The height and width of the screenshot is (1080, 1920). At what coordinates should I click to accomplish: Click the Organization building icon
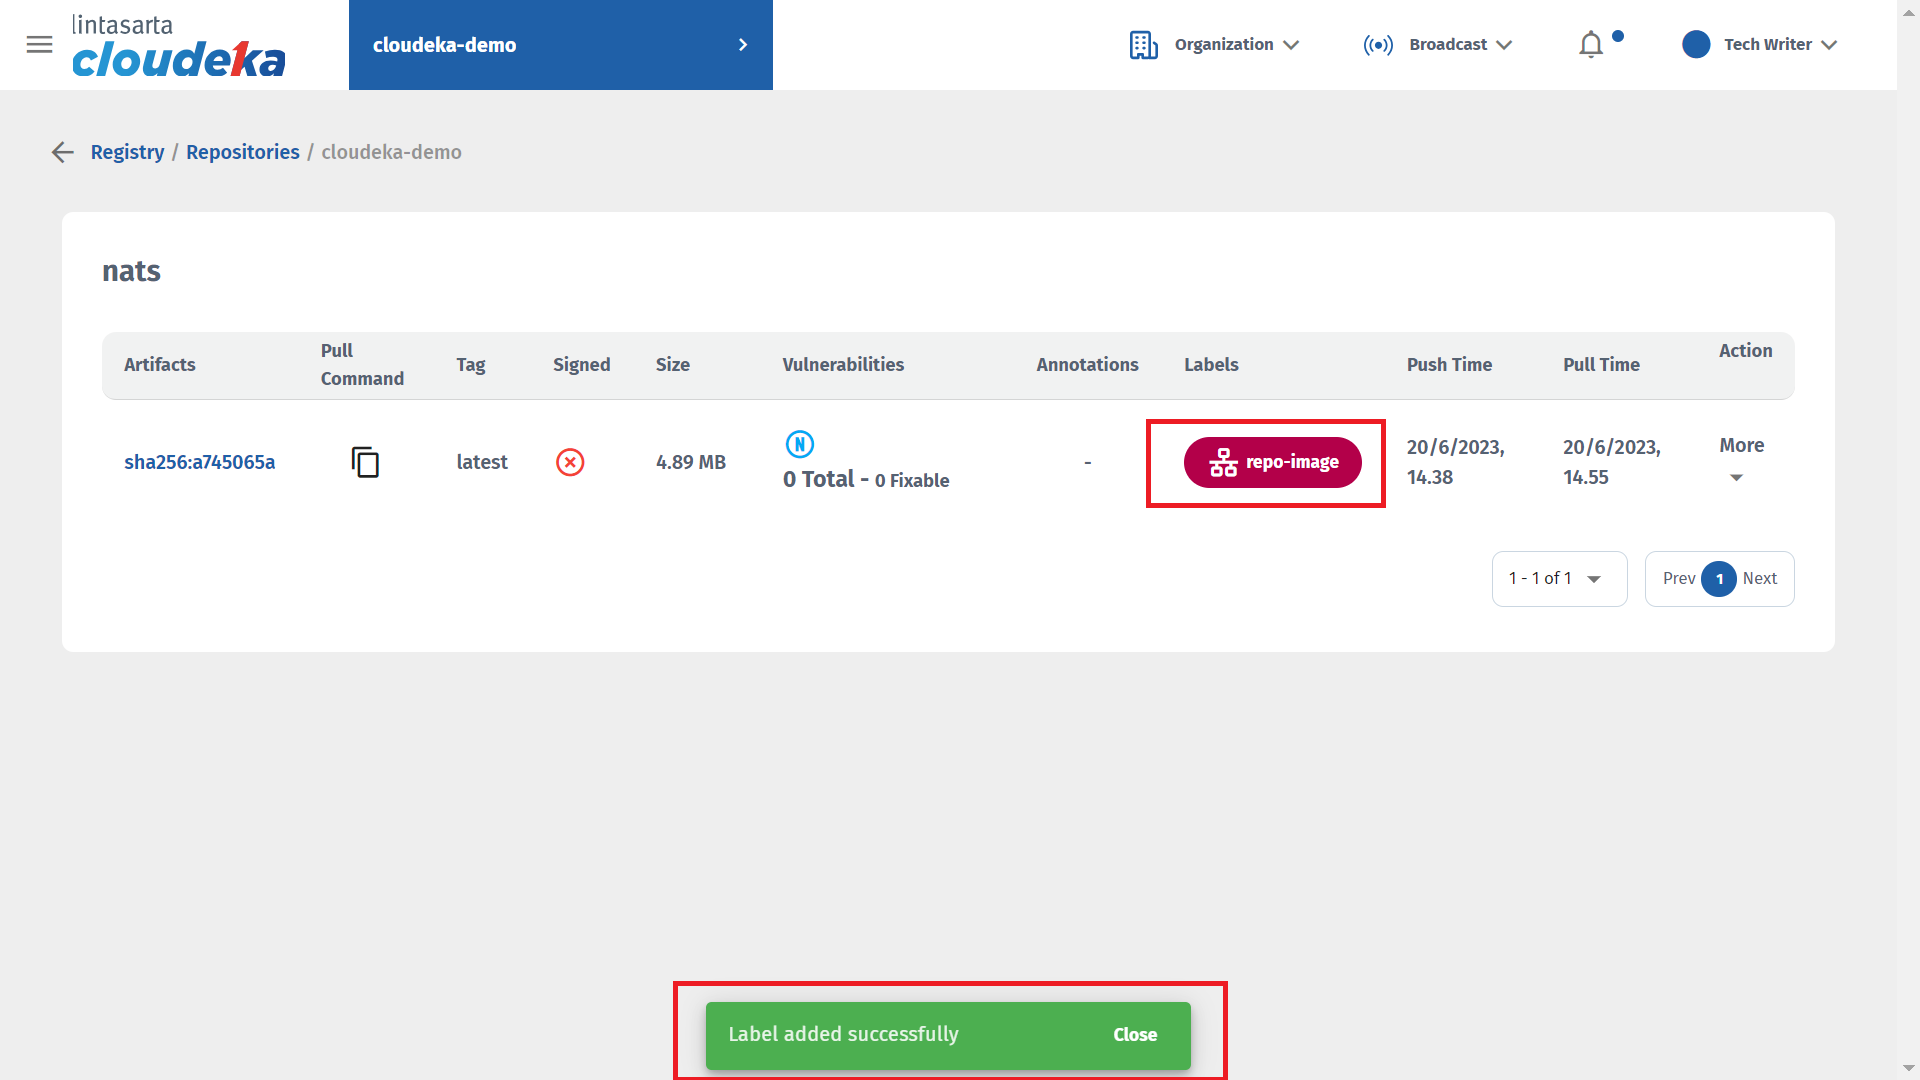pyautogui.click(x=1143, y=45)
